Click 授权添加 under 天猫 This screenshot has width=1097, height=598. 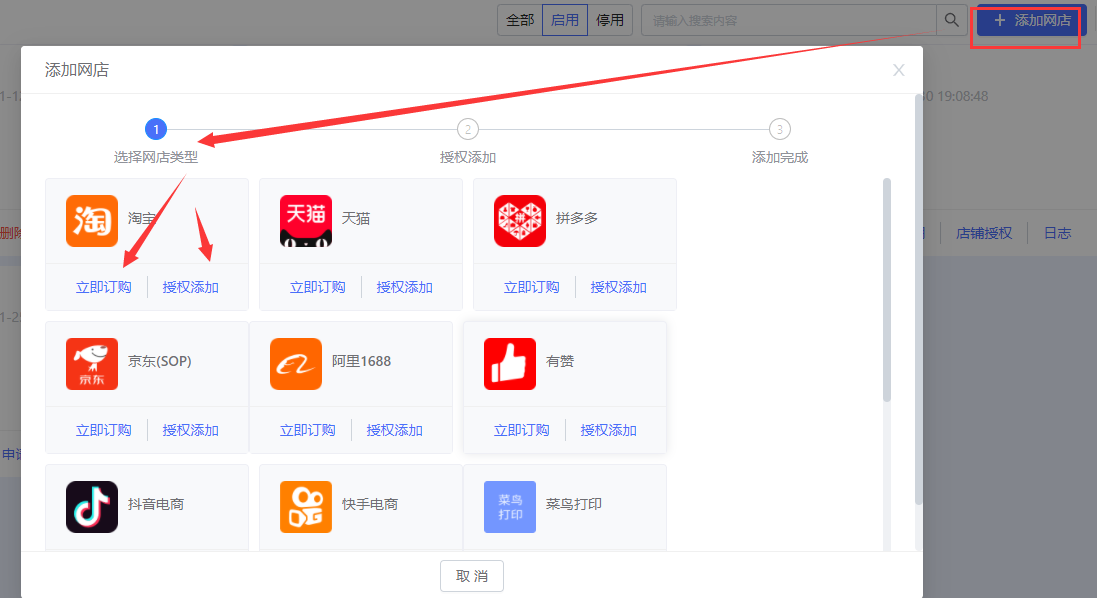pyautogui.click(x=404, y=287)
